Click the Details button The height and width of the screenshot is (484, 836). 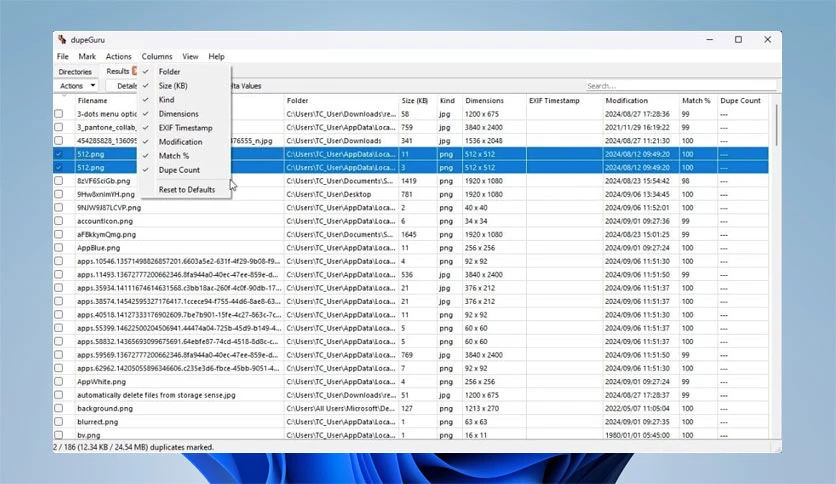(x=124, y=86)
